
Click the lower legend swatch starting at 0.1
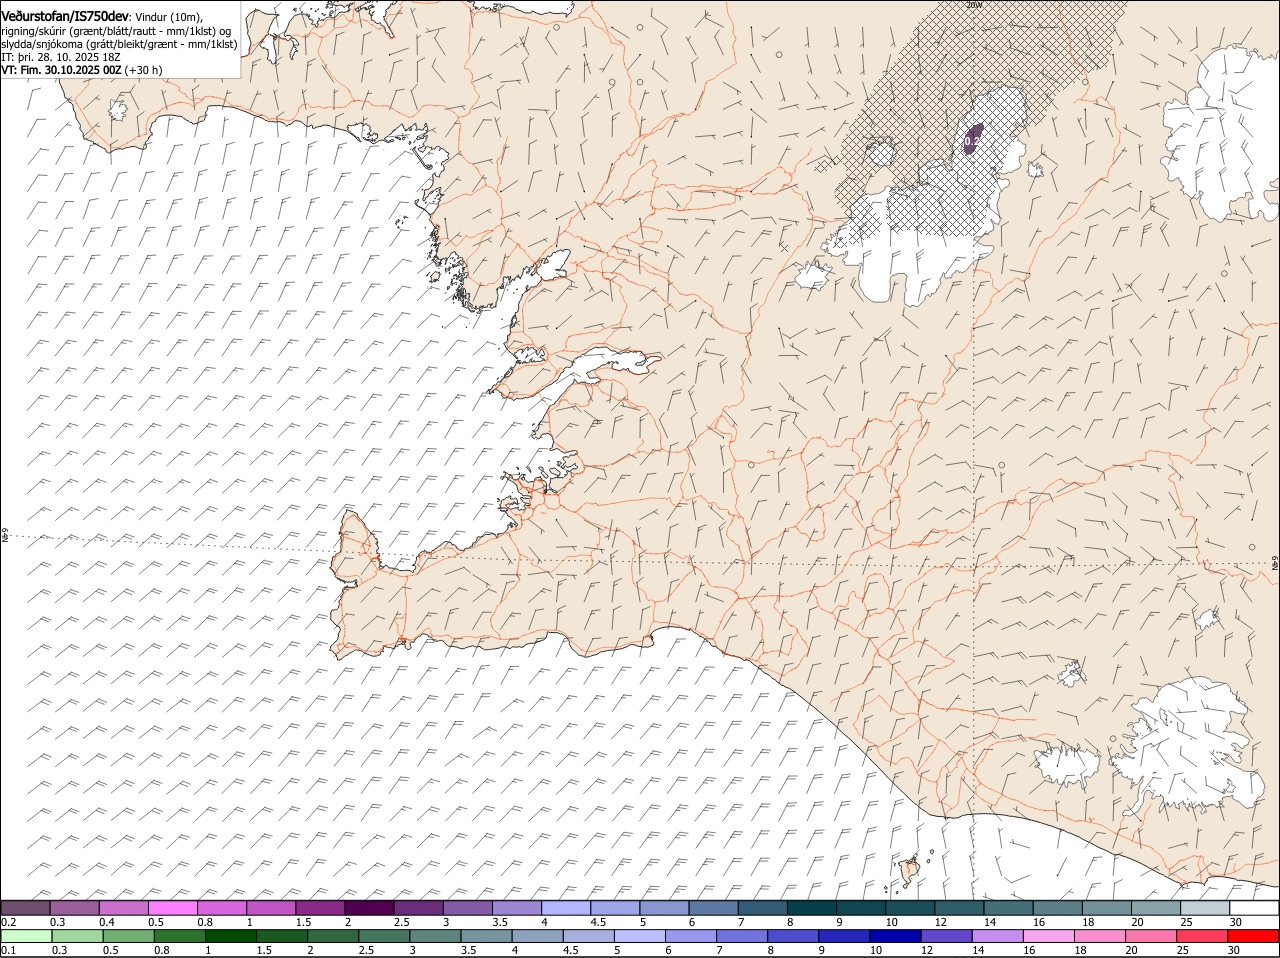click(x=26, y=936)
